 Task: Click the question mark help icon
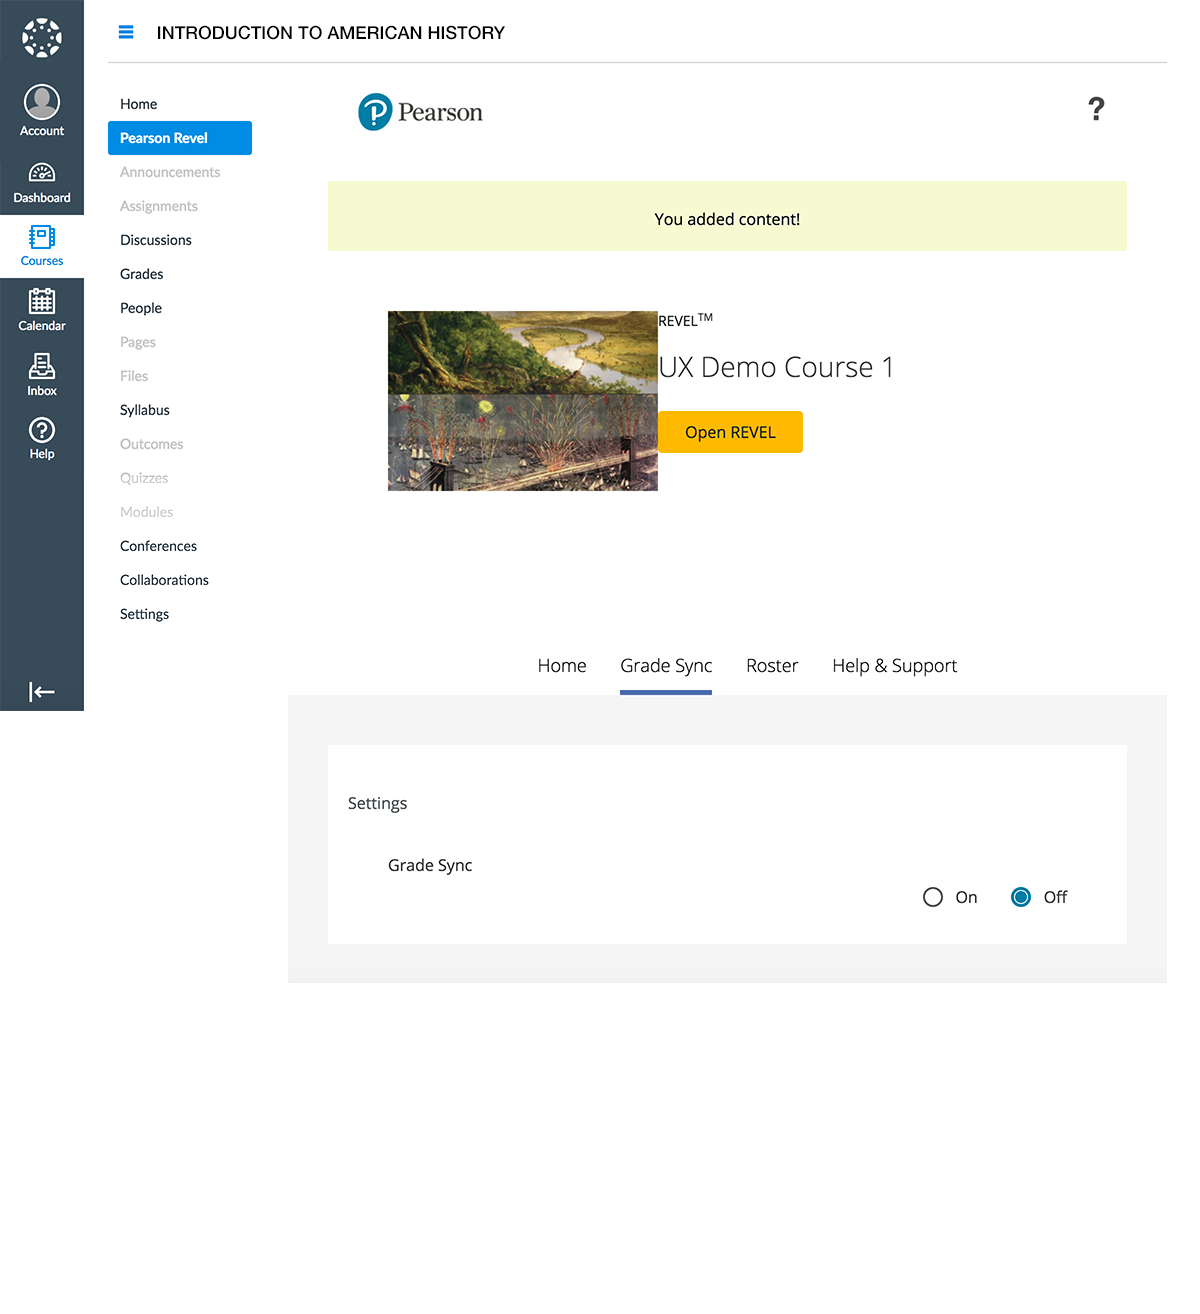[1096, 109]
